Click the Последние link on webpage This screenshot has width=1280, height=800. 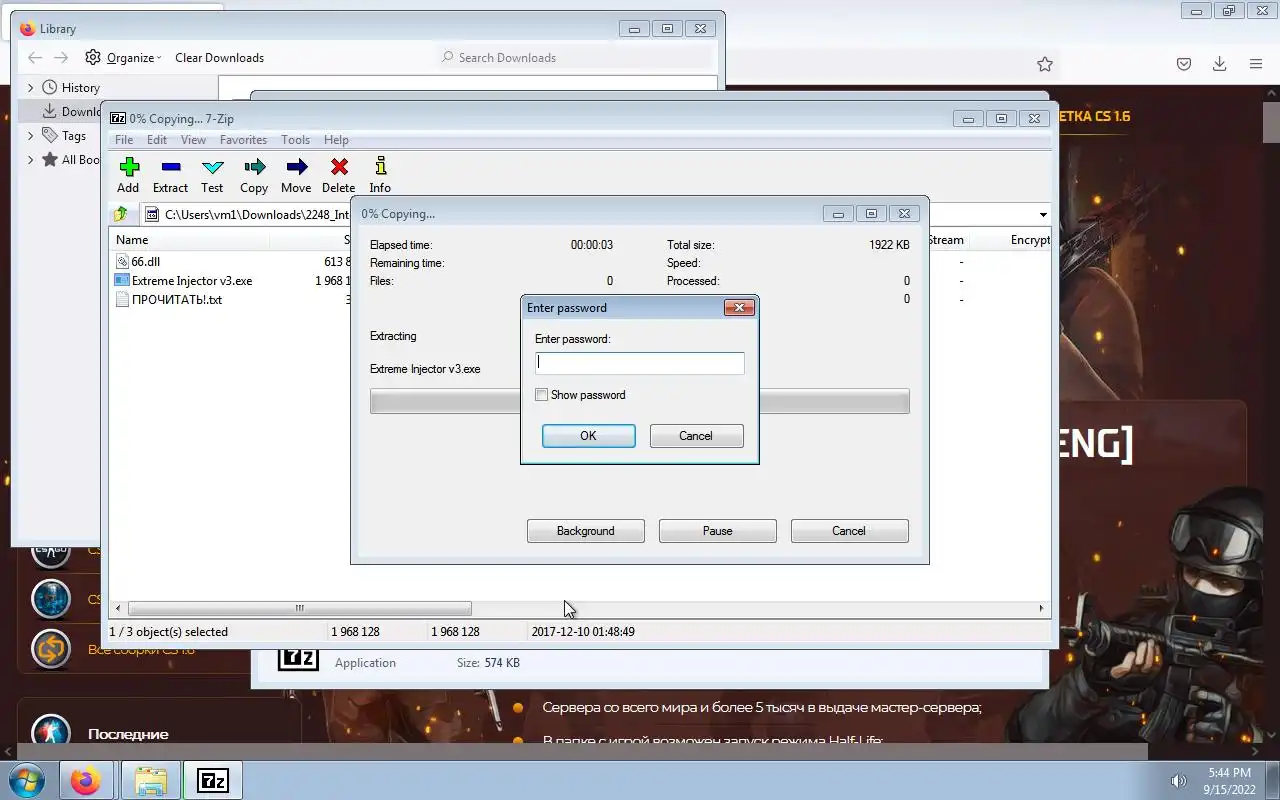click(128, 734)
